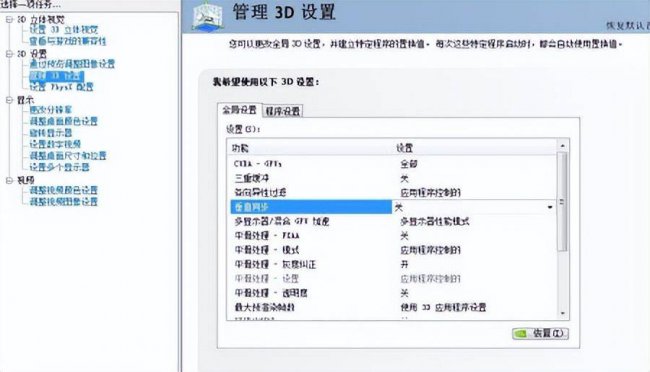Viewport: 650px width, 372px height.
Task: Collapse the 3D 设置 tree node
Action: (x=10, y=53)
